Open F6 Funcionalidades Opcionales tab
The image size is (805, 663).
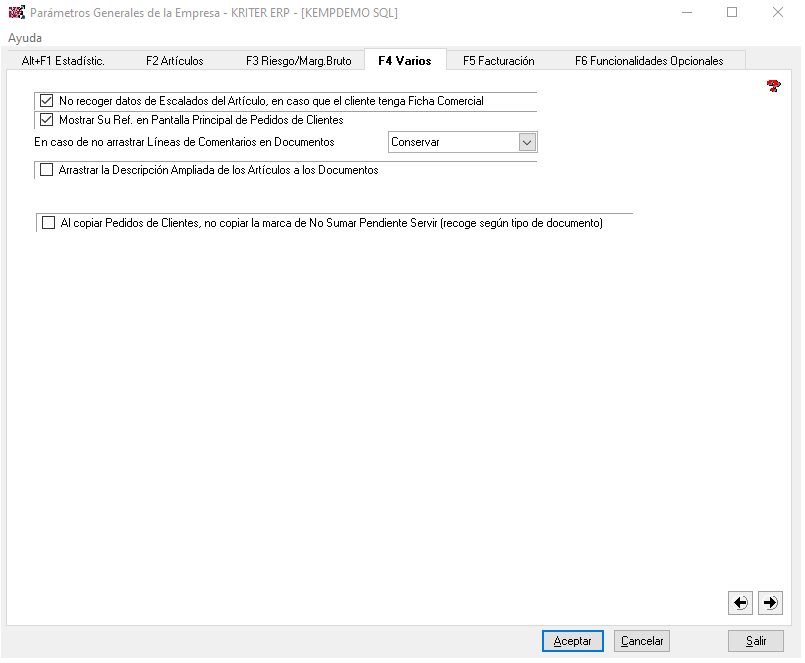(648, 61)
